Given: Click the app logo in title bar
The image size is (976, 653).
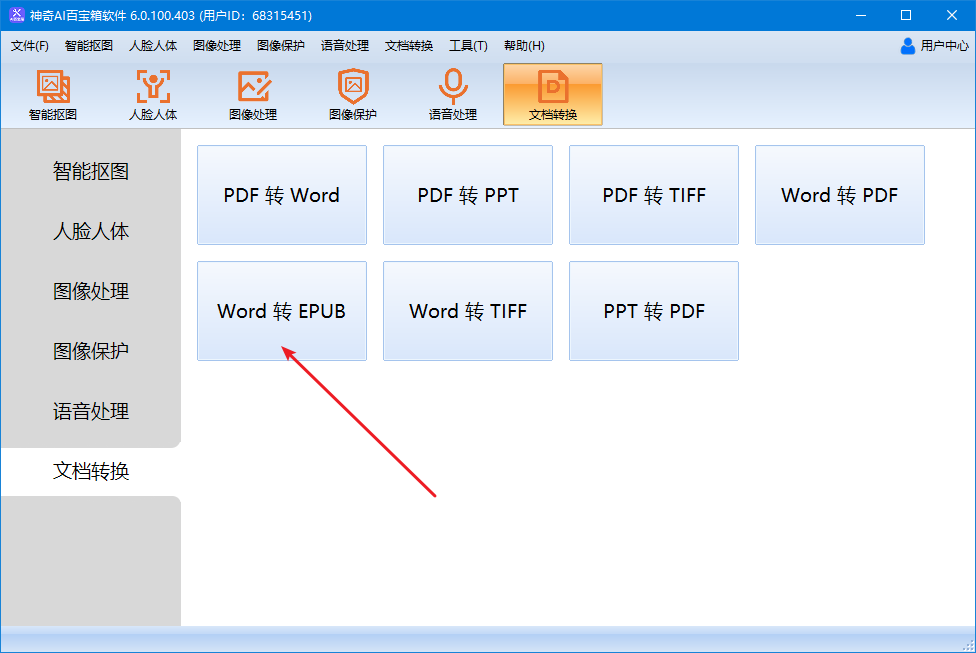Looking at the screenshot, I should click(x=17, y=15).
